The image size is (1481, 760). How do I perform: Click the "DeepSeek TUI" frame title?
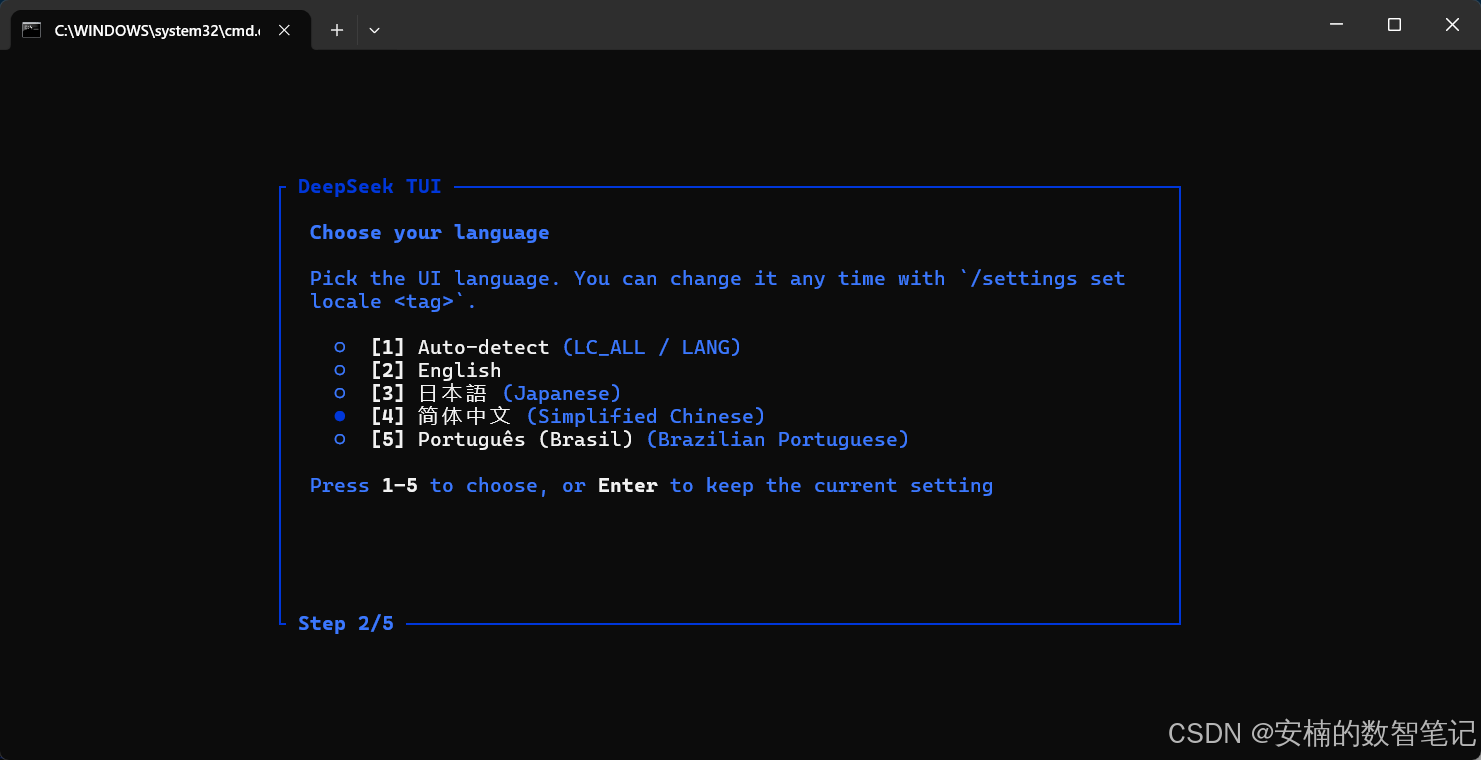pyautogui.click(x=370, y=187)
